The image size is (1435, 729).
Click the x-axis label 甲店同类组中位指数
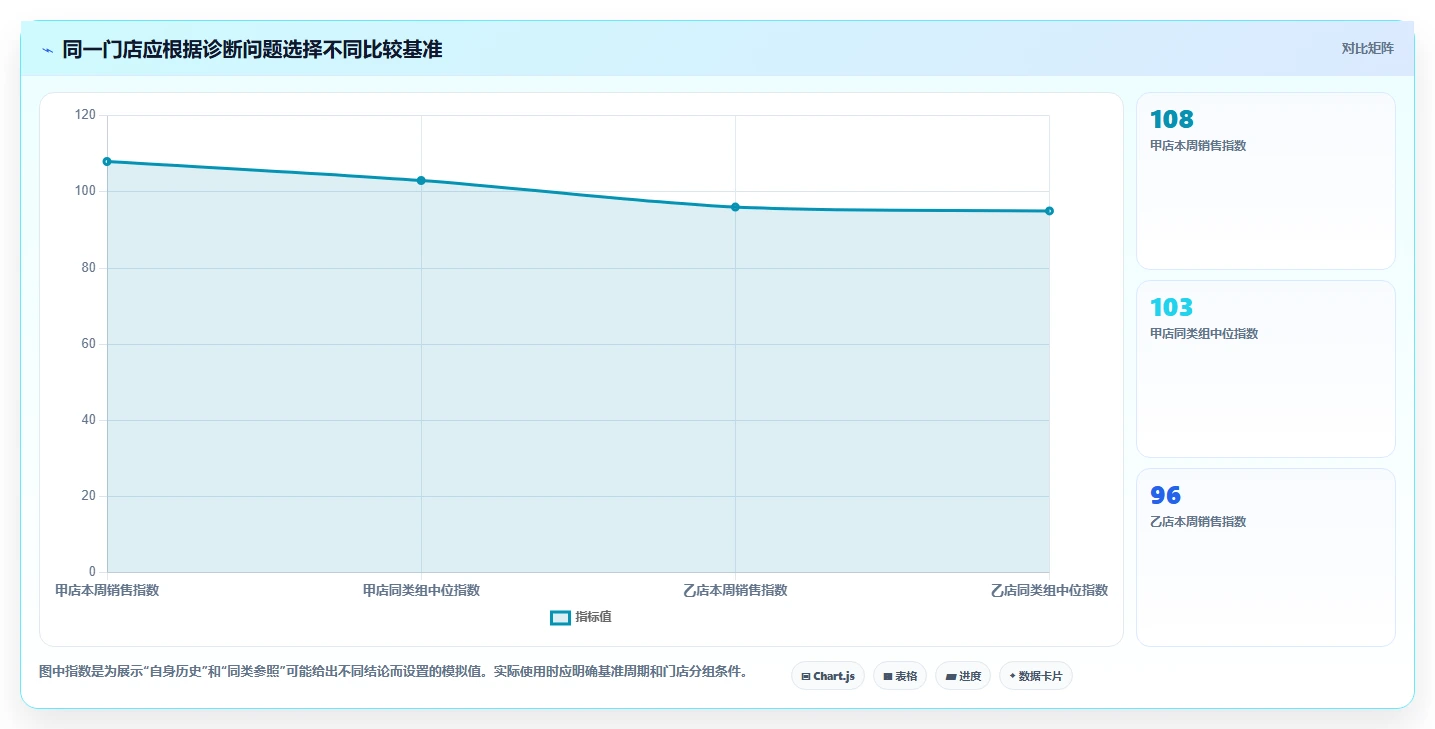coord(421,590)
